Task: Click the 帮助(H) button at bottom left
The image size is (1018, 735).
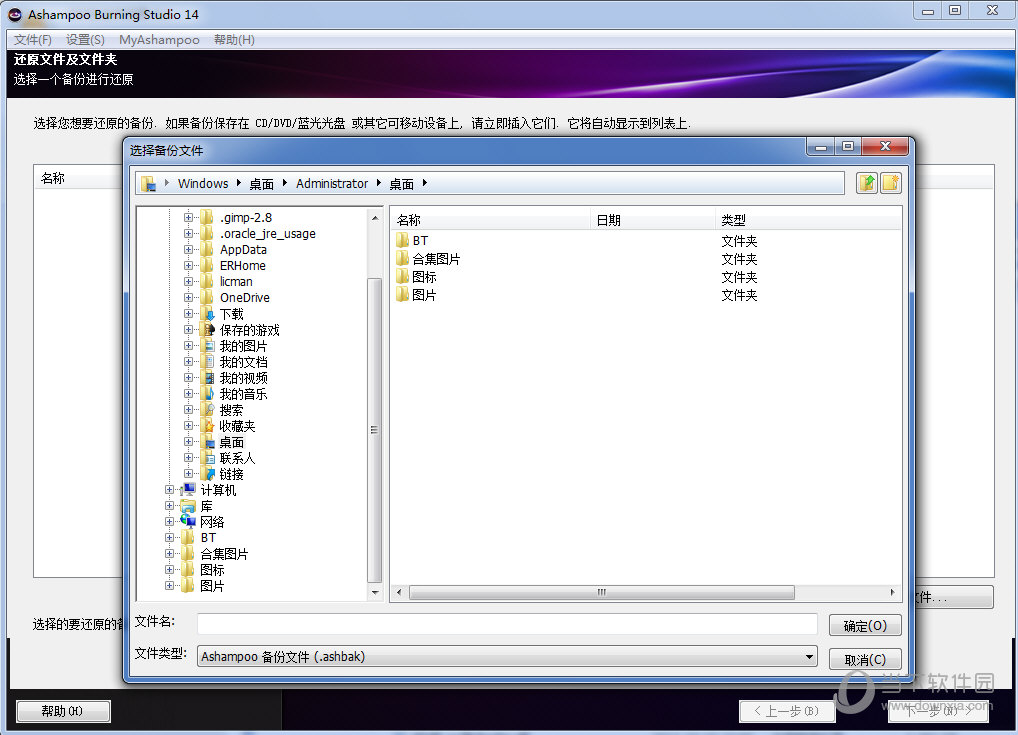Action: 63,711
